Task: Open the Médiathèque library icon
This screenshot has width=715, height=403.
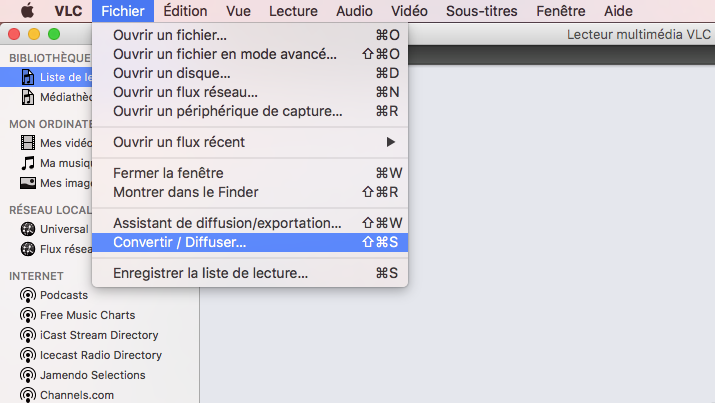Action: click(28, 97)
